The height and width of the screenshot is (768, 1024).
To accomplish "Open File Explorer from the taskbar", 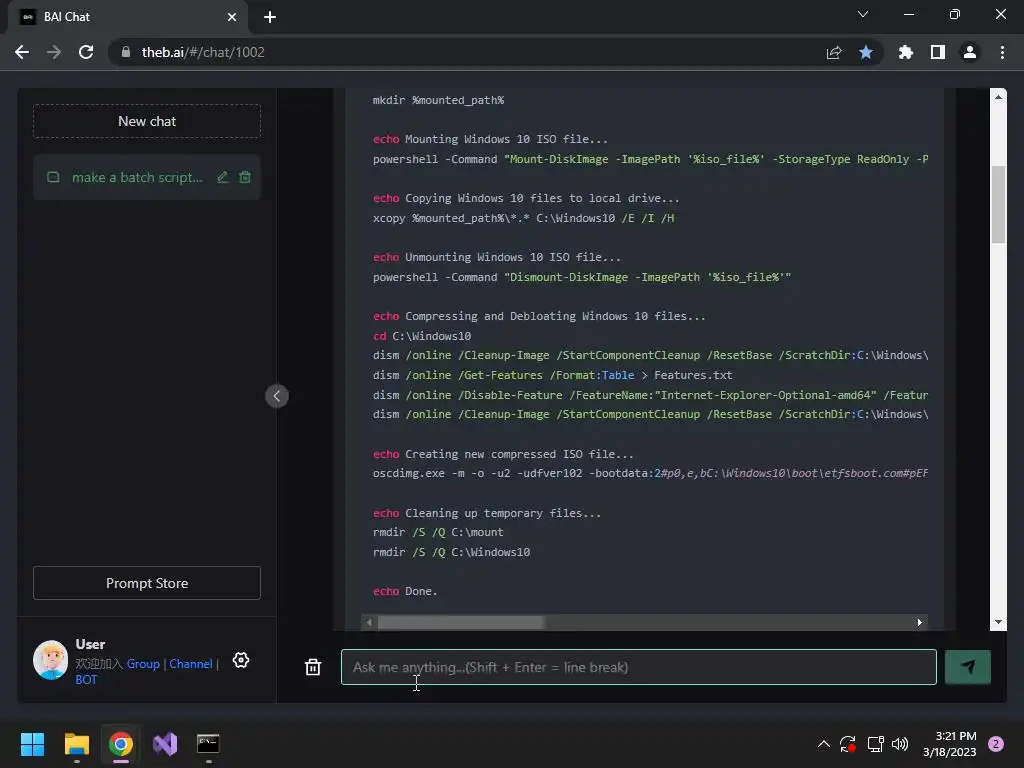I will click(x=76, y=744).
